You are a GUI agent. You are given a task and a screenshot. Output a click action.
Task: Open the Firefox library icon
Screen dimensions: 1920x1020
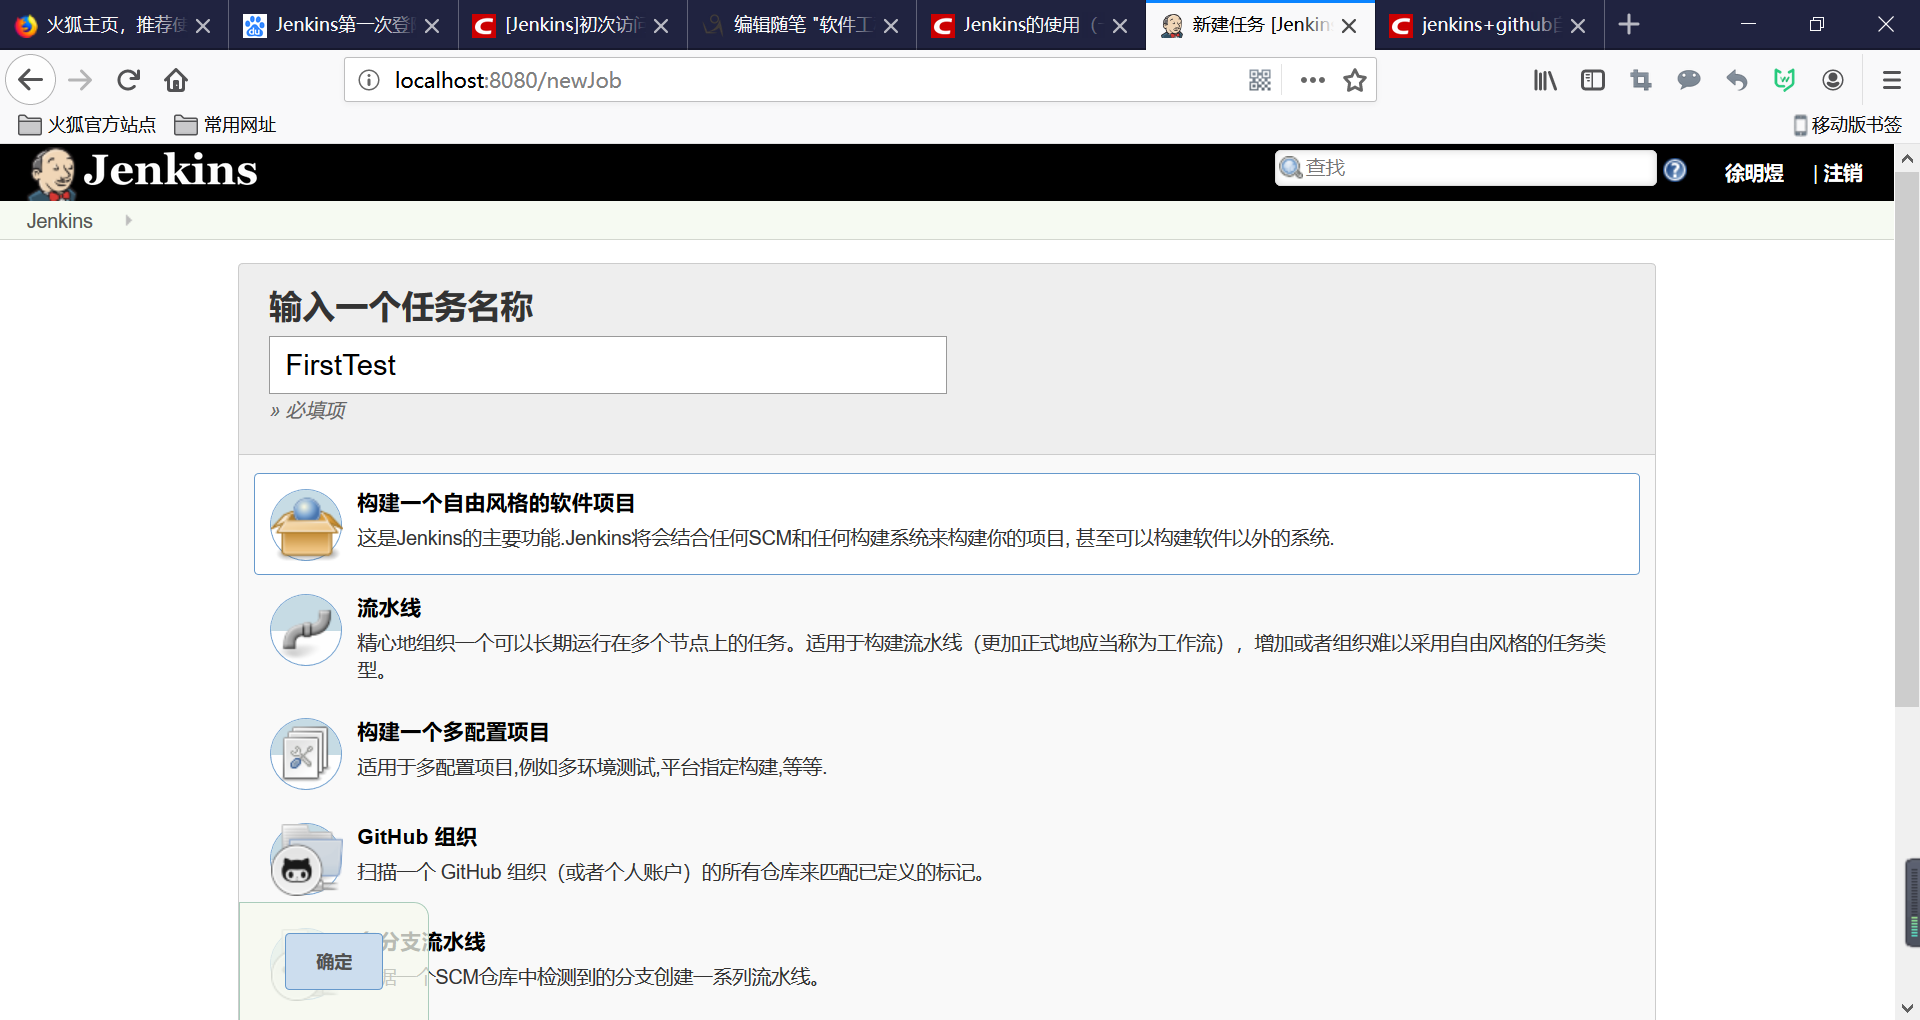(1545, 80)
